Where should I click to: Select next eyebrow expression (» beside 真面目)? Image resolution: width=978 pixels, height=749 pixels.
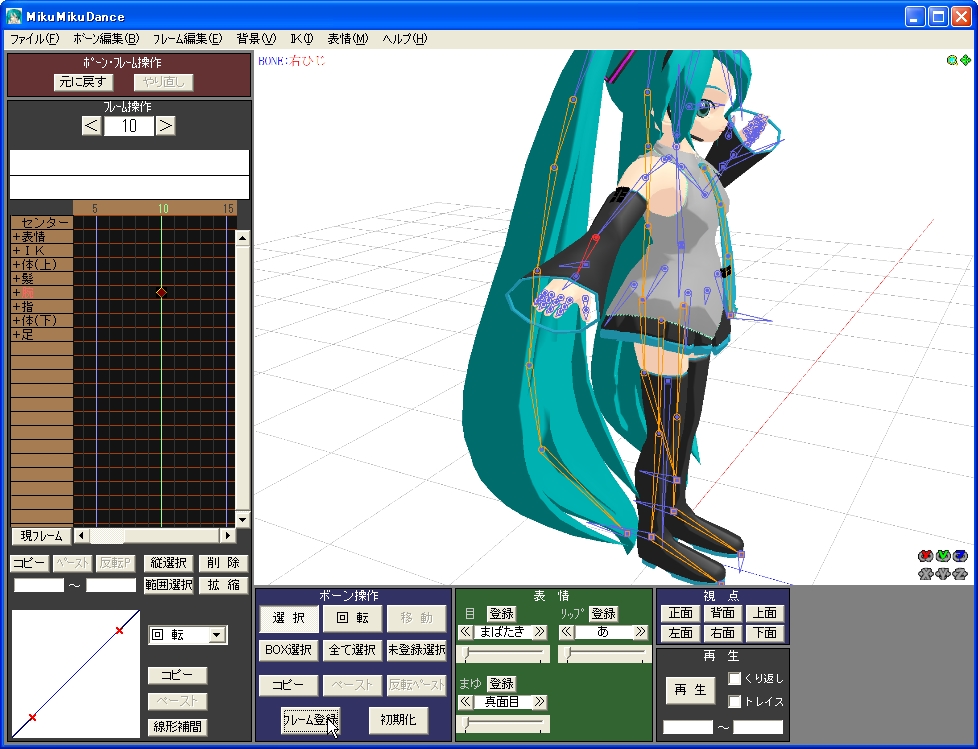click(540, 702)
